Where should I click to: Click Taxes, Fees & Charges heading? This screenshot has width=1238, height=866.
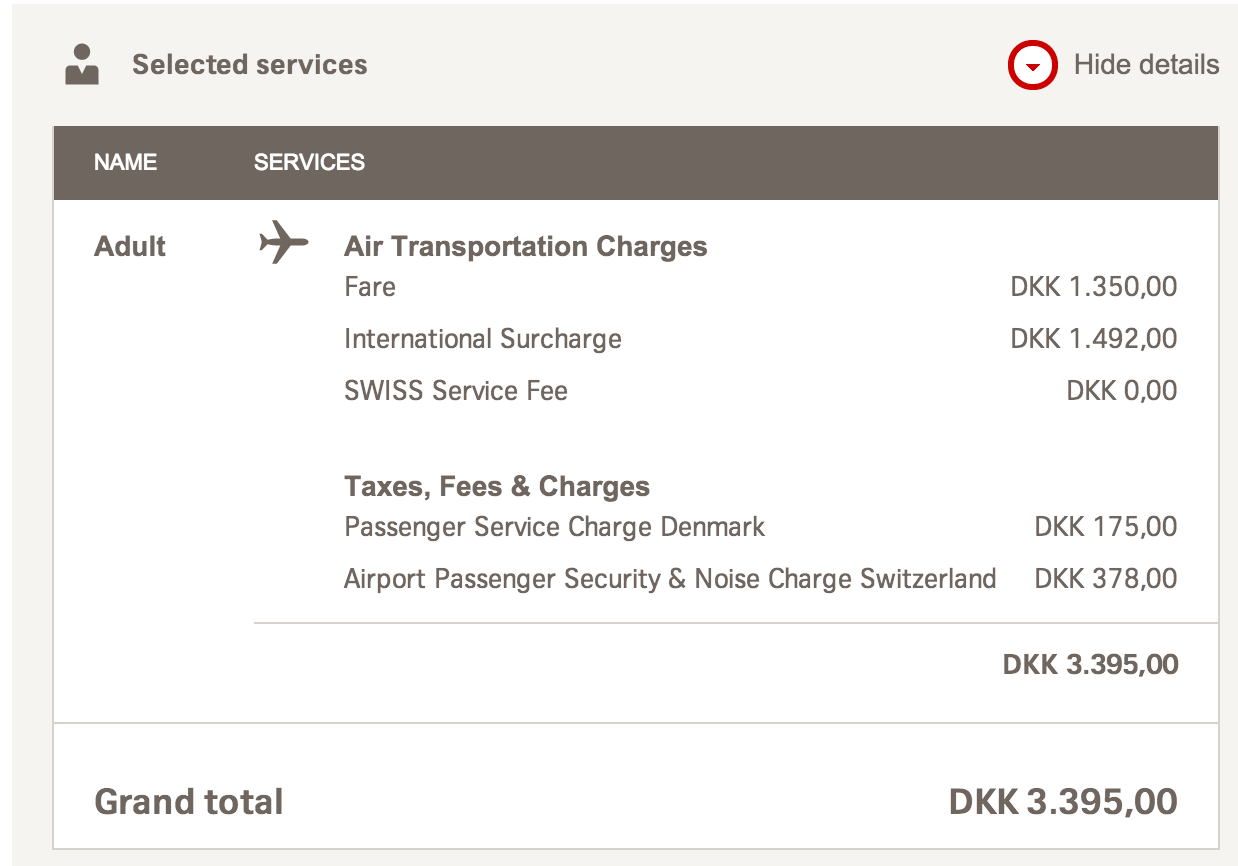(x=497, y=487)
